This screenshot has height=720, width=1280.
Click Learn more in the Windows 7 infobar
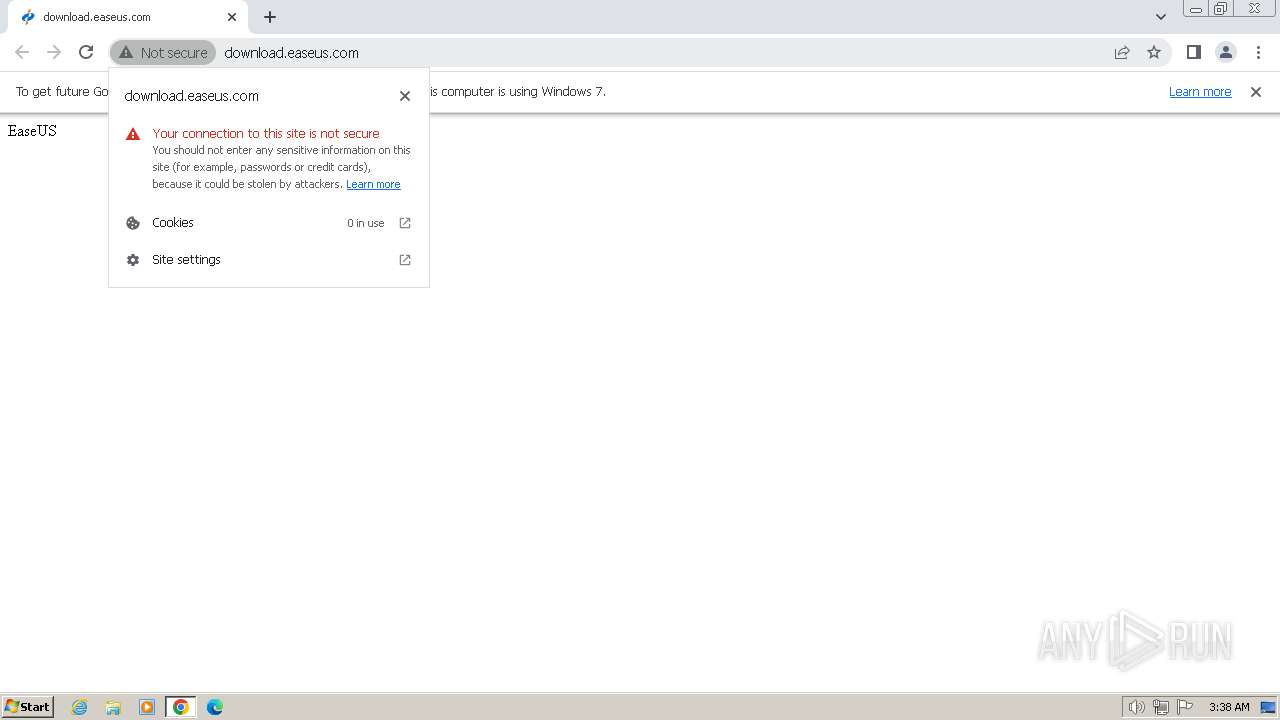1200,92
